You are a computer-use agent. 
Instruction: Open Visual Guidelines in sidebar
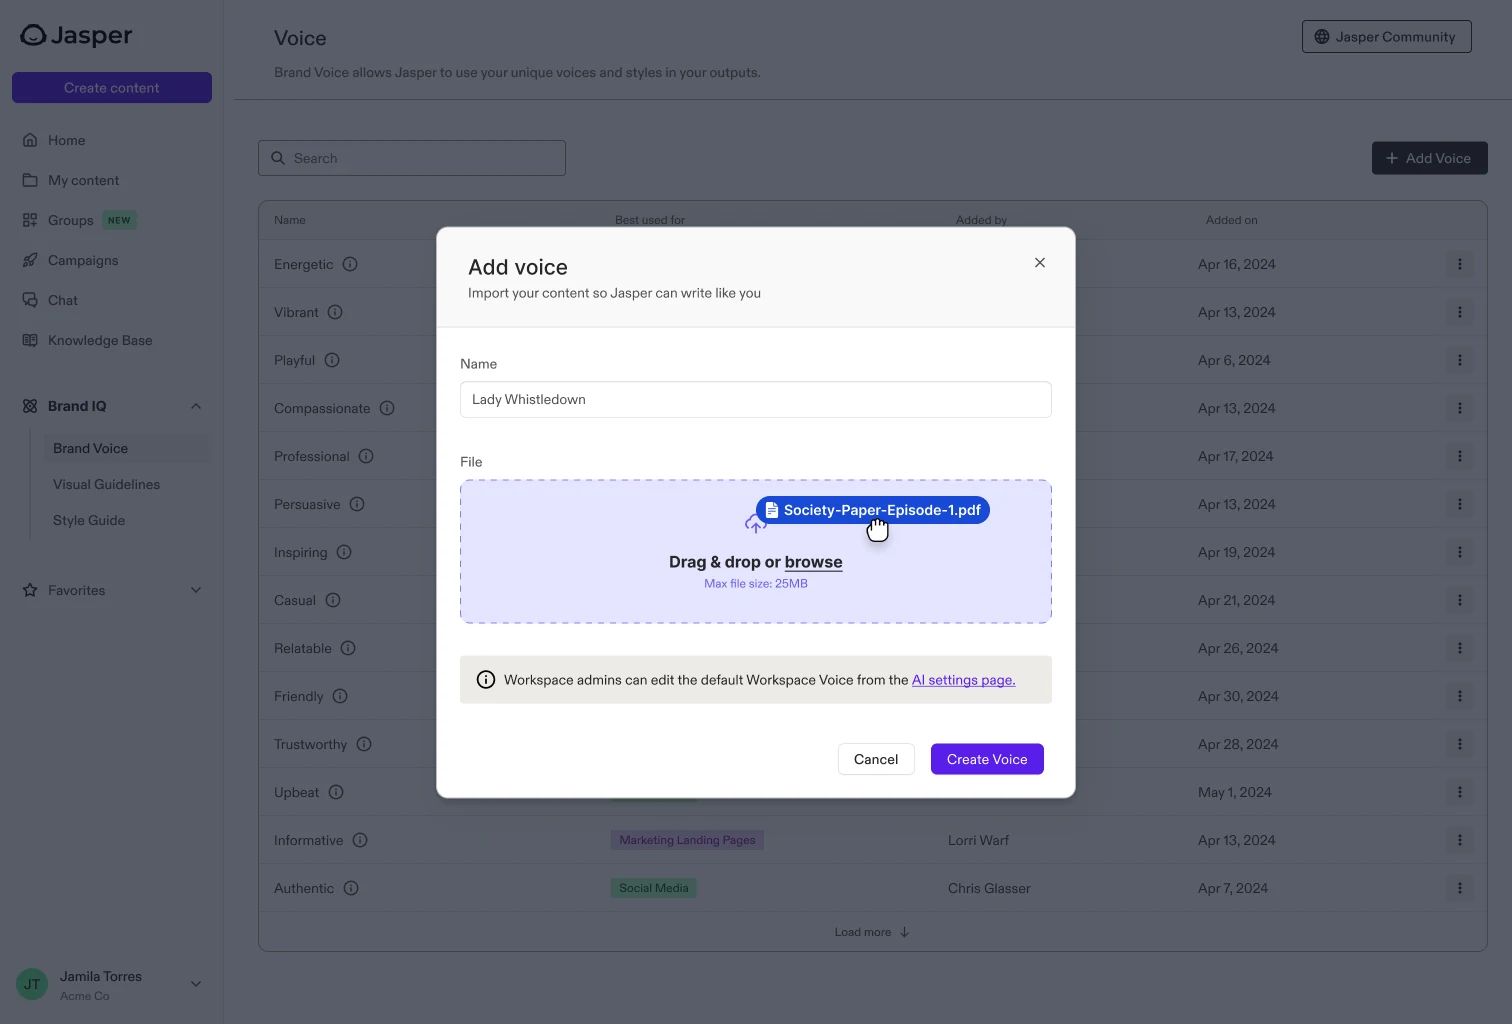point(106,484)
